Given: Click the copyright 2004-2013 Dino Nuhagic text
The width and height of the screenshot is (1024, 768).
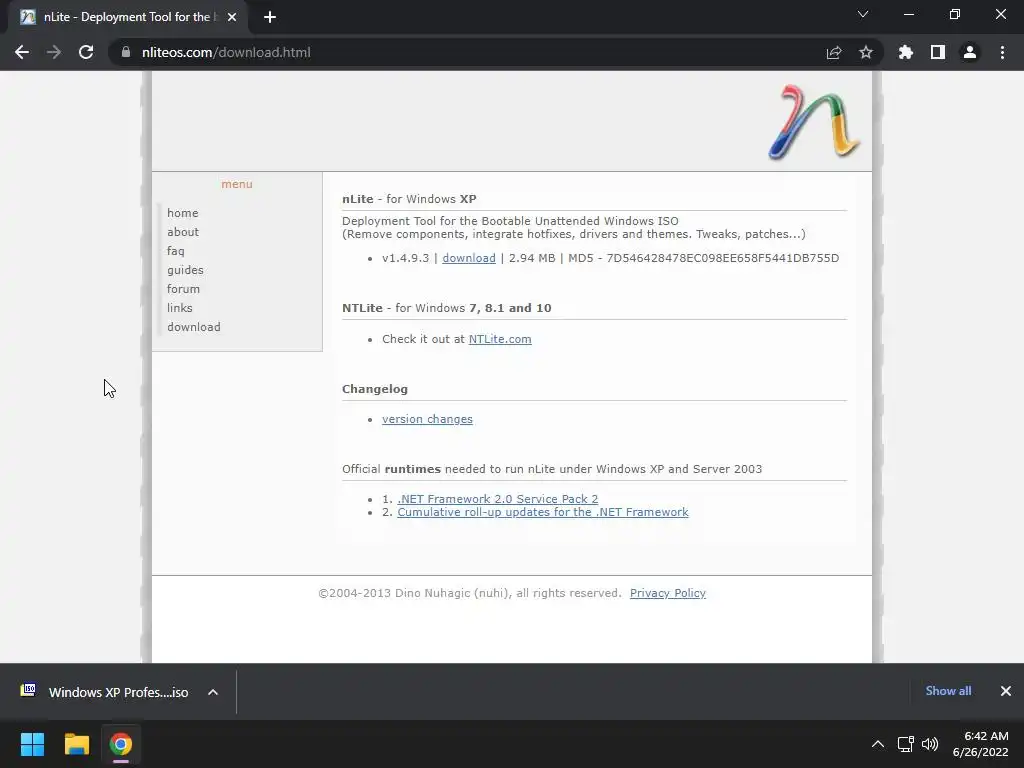Looking at the screenshot, I should (470, 593).
